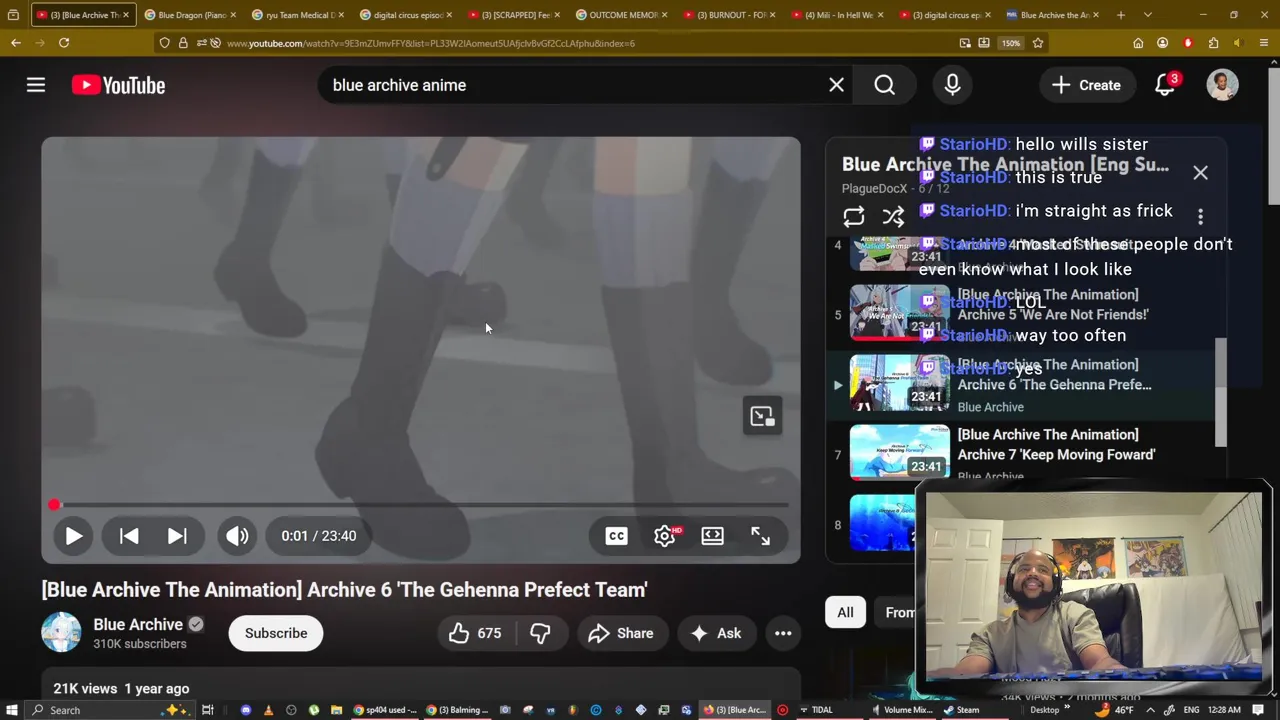Share the video
The image size is (1280, 720).
pyautogui.click(x=621, y=633)
